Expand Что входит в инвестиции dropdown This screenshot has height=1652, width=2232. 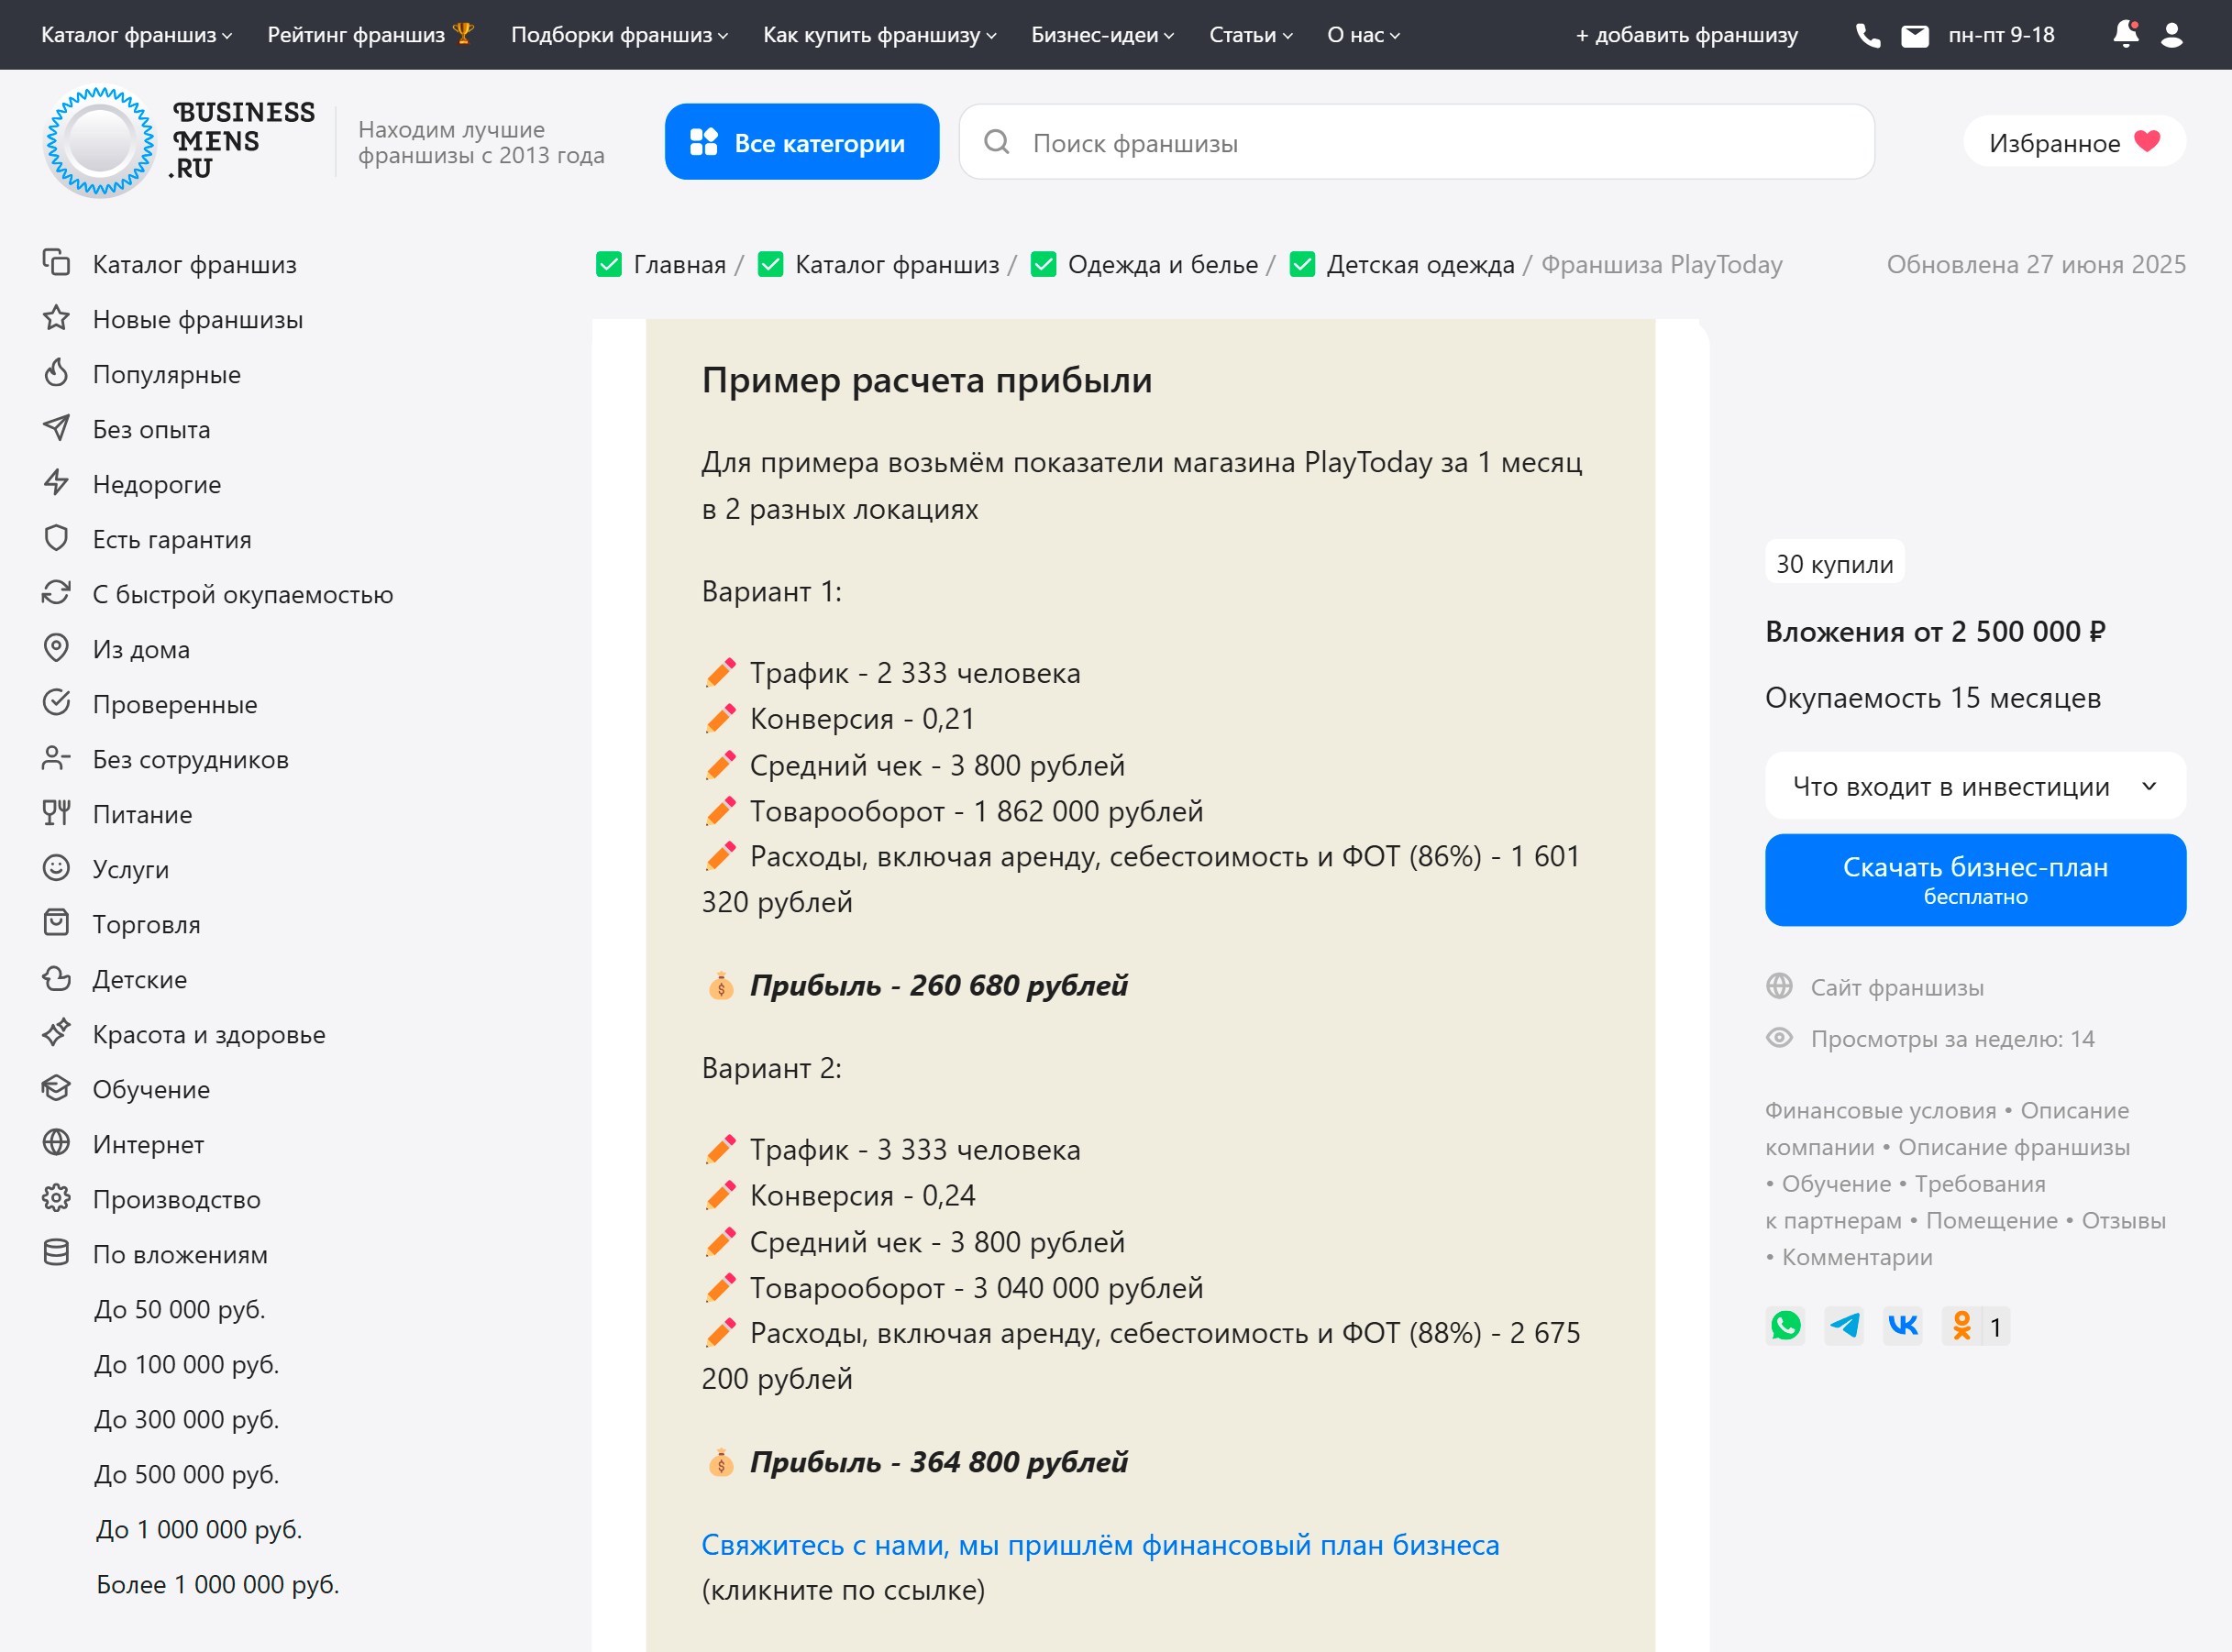tap(1975, 787)
